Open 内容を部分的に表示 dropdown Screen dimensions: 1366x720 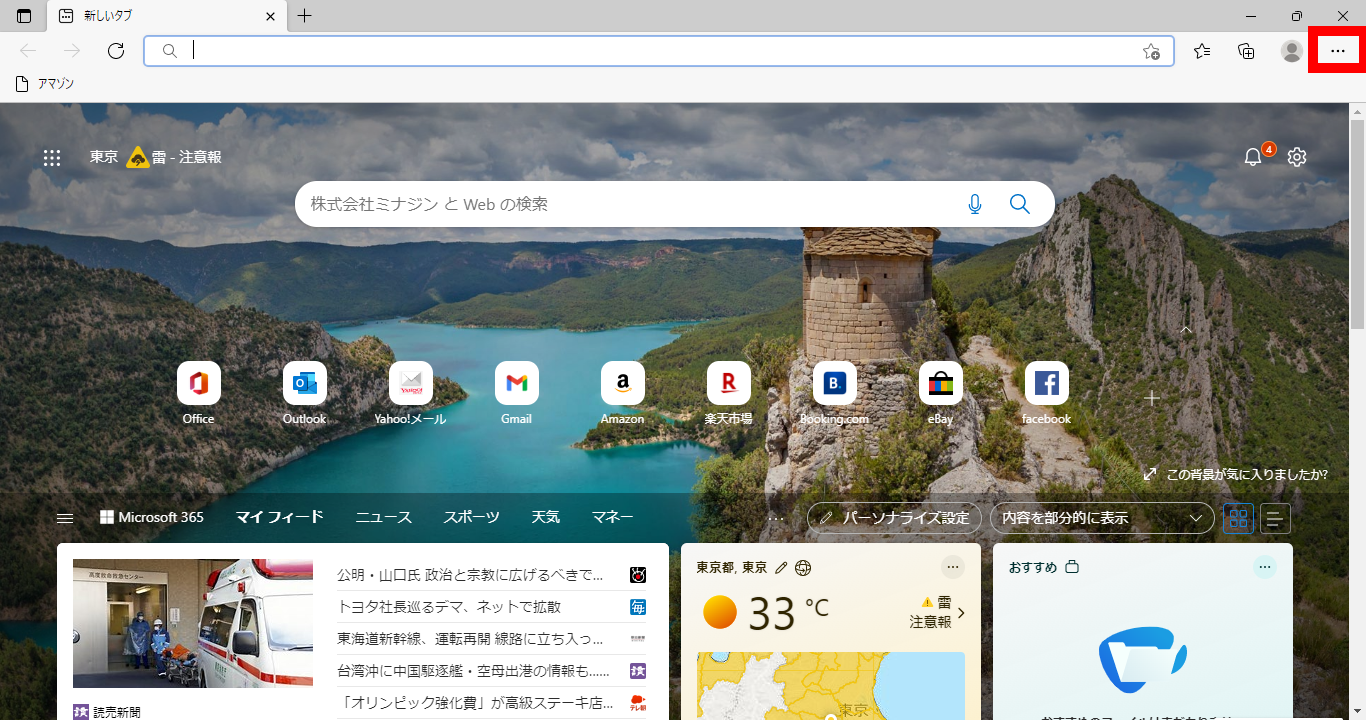point(1102,518)
